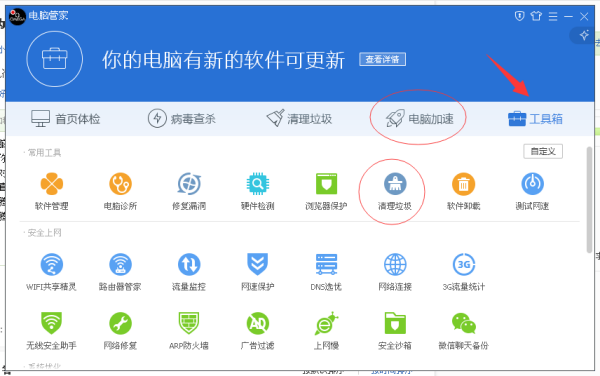The height and width of the screenshot is (376, 600).
Task: Minimize the 电脑管家 window
Action: (568, 16)
